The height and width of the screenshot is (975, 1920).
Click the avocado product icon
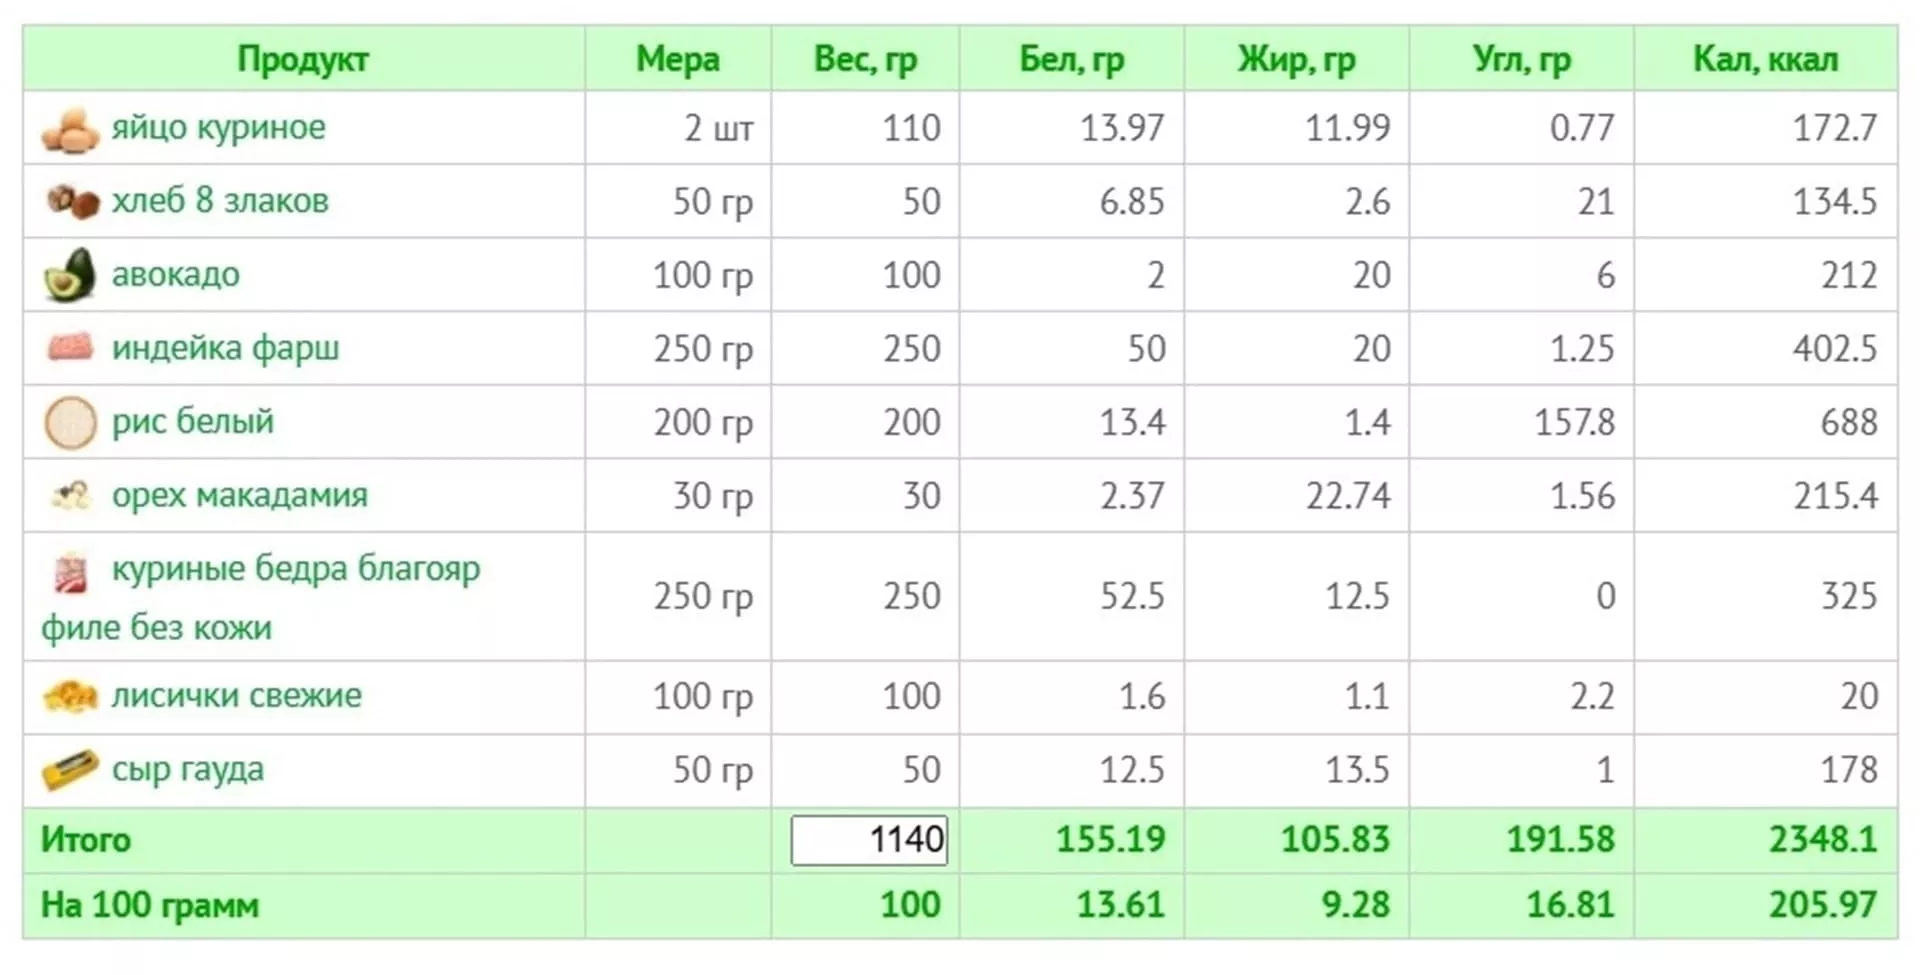(70, 275)
